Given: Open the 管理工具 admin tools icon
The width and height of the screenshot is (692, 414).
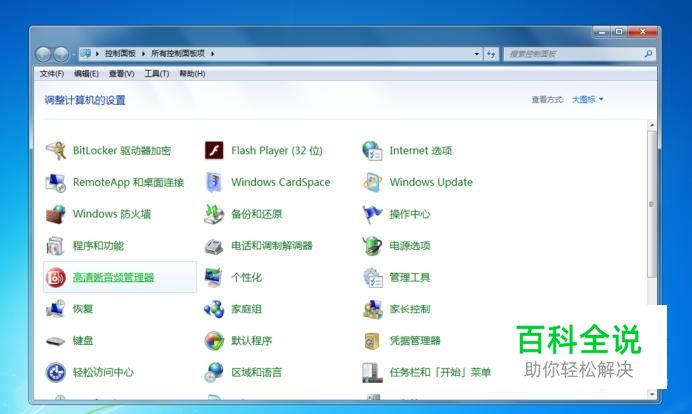Looking at the screenshot, I should point(372,278).
